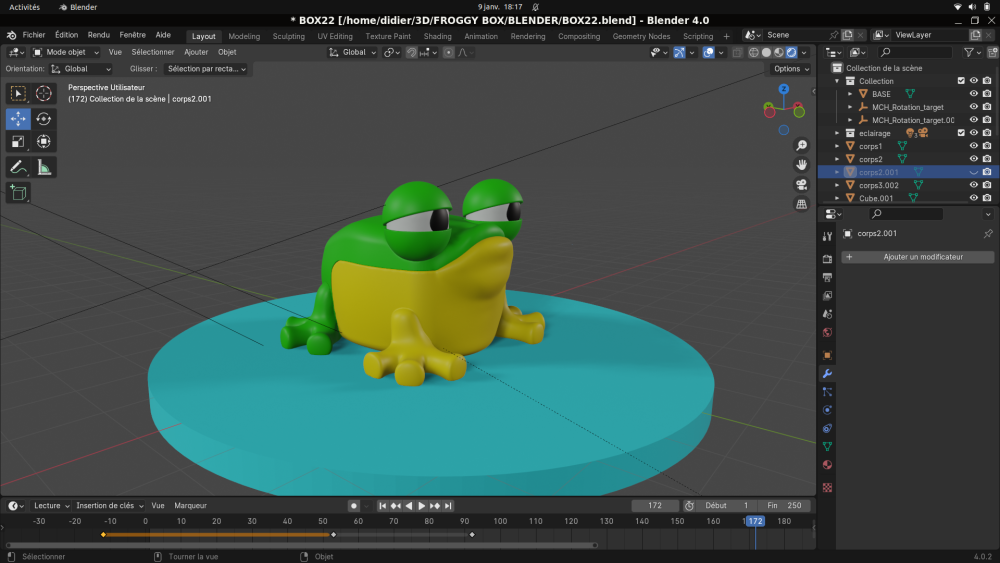Switch to the Sculpting workspace tab

289,36
